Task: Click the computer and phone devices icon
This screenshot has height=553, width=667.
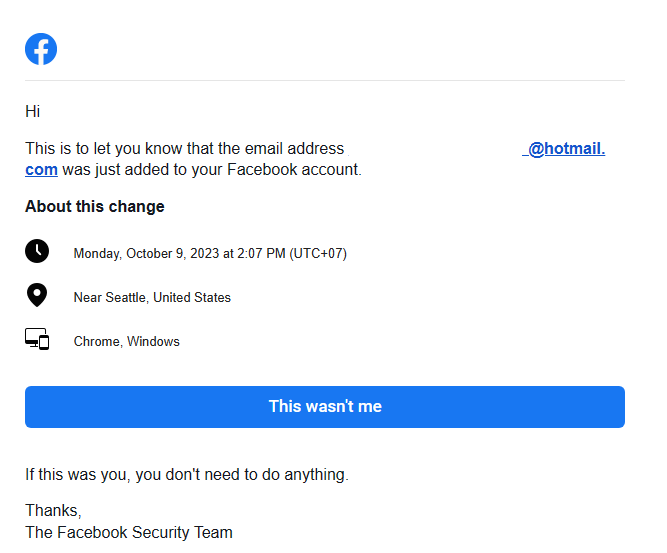Action: coord(37,339)
